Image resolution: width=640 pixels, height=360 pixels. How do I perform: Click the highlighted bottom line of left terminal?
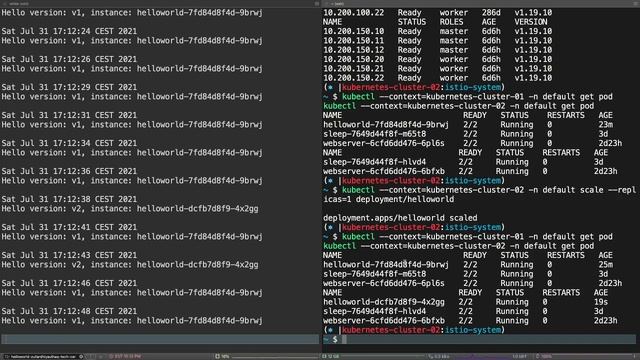coord(160,339)
